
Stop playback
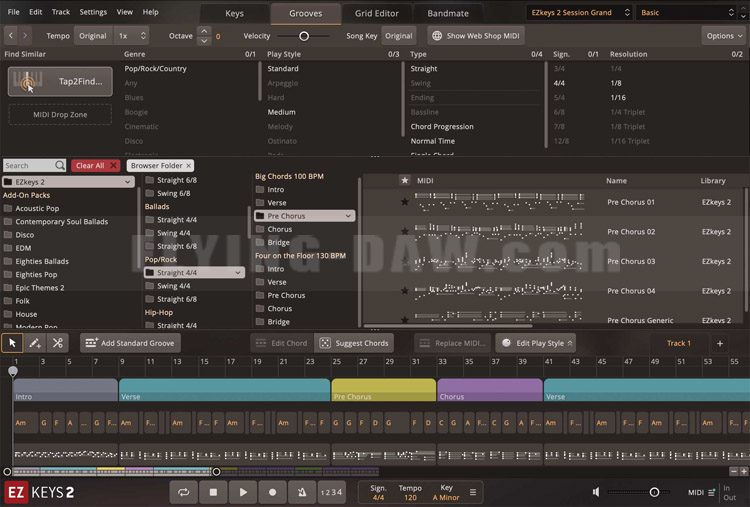213,492
